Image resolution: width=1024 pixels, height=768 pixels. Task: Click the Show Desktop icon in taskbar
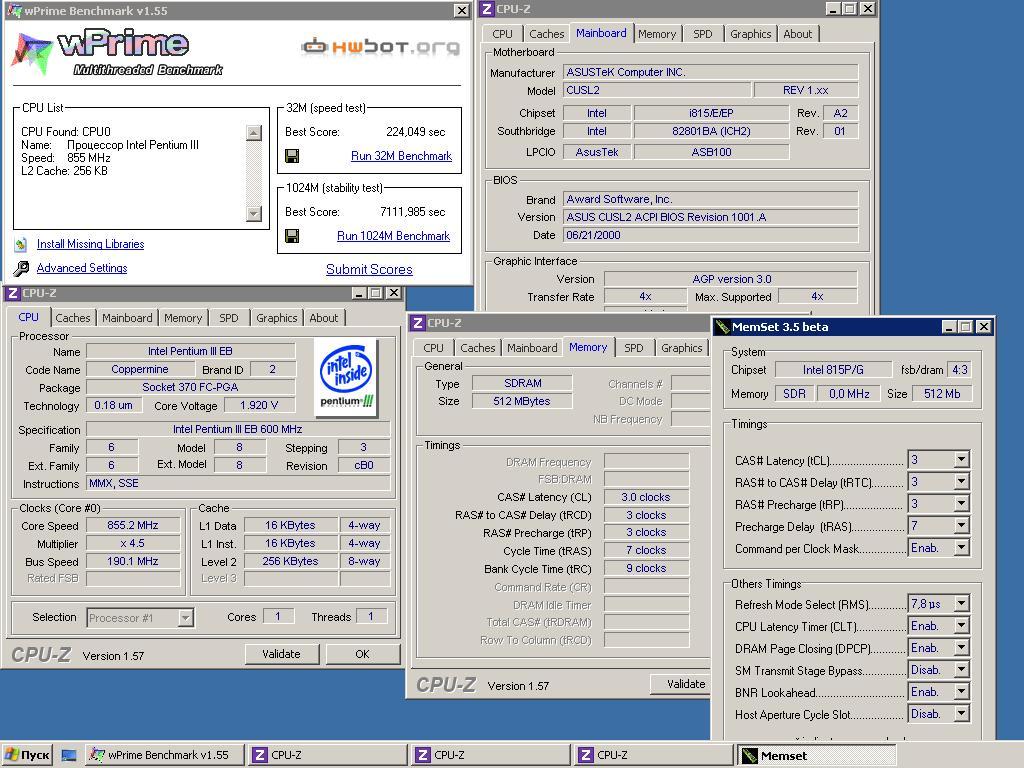[69, 756]
